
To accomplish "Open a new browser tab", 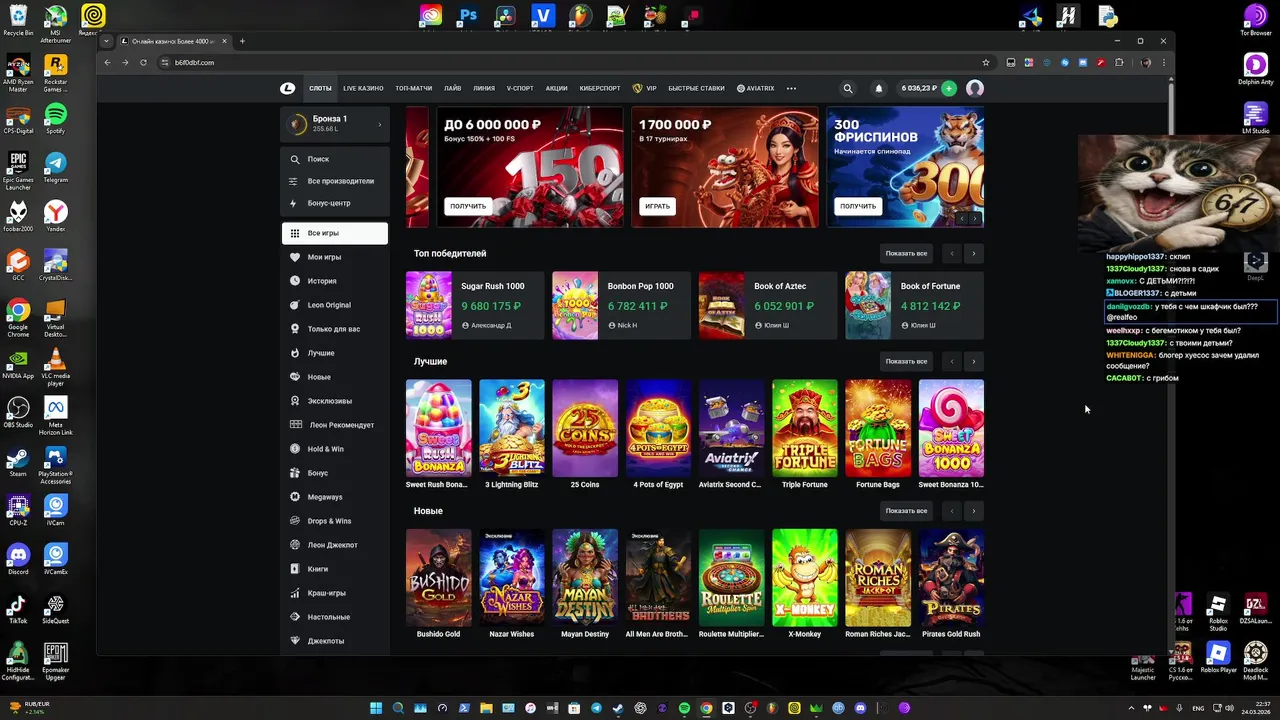I will (x=242, y=41).
